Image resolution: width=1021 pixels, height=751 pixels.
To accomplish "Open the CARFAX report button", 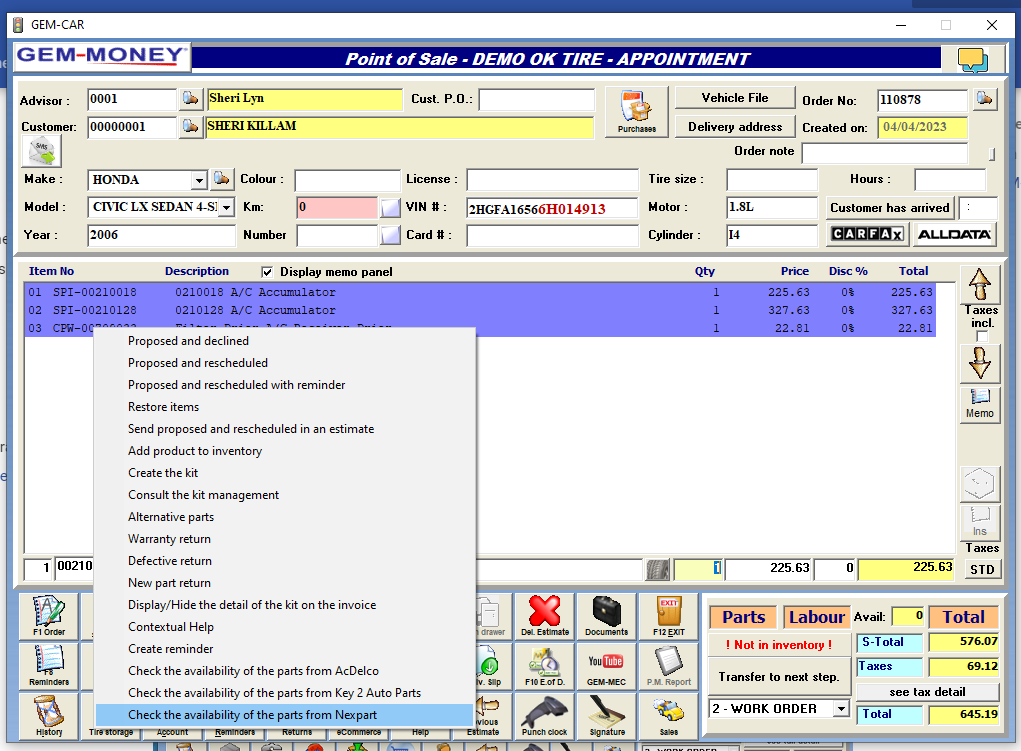I will (x=868, y=234).
